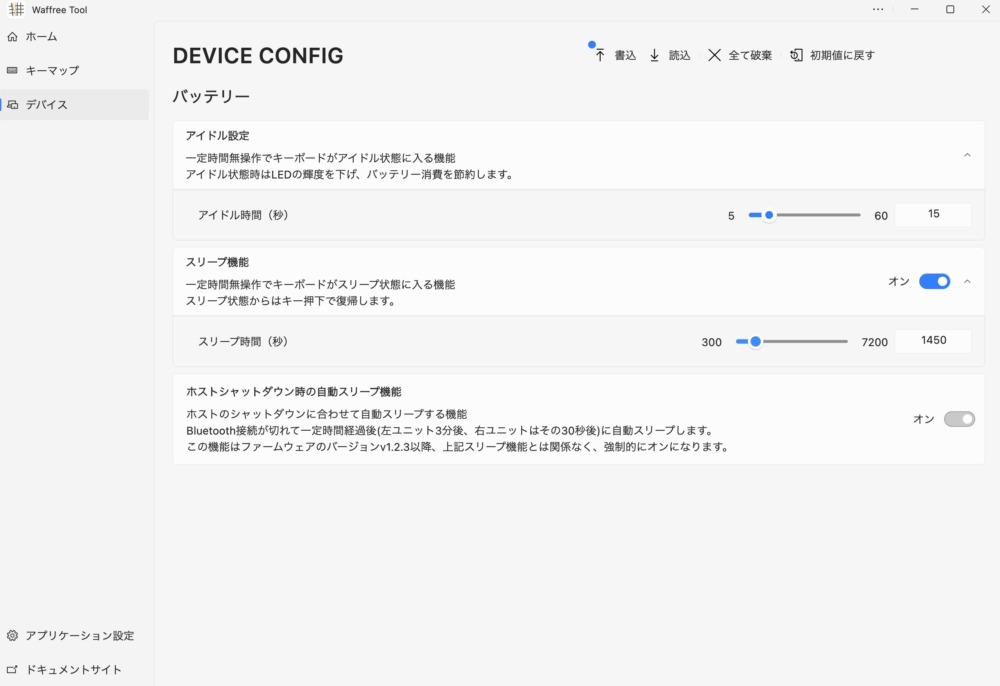Click the アイドル時間 slider handle
1000x686 pixels.
(769, 215)
